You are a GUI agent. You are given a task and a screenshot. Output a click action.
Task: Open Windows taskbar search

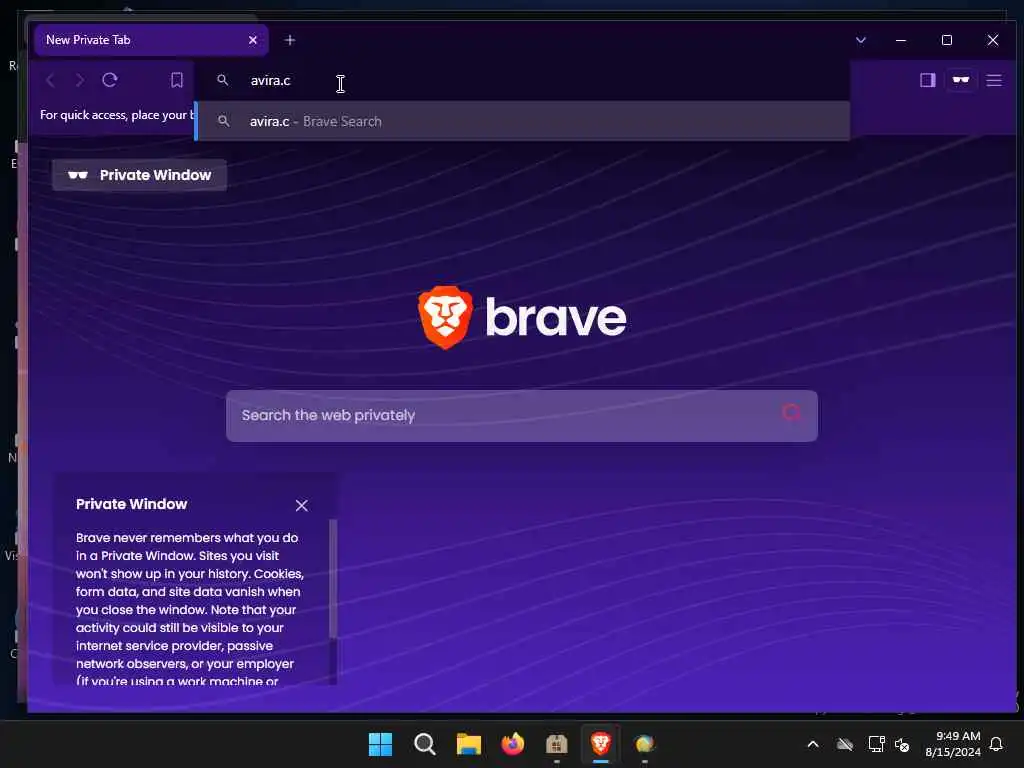[x=424, y=744]
